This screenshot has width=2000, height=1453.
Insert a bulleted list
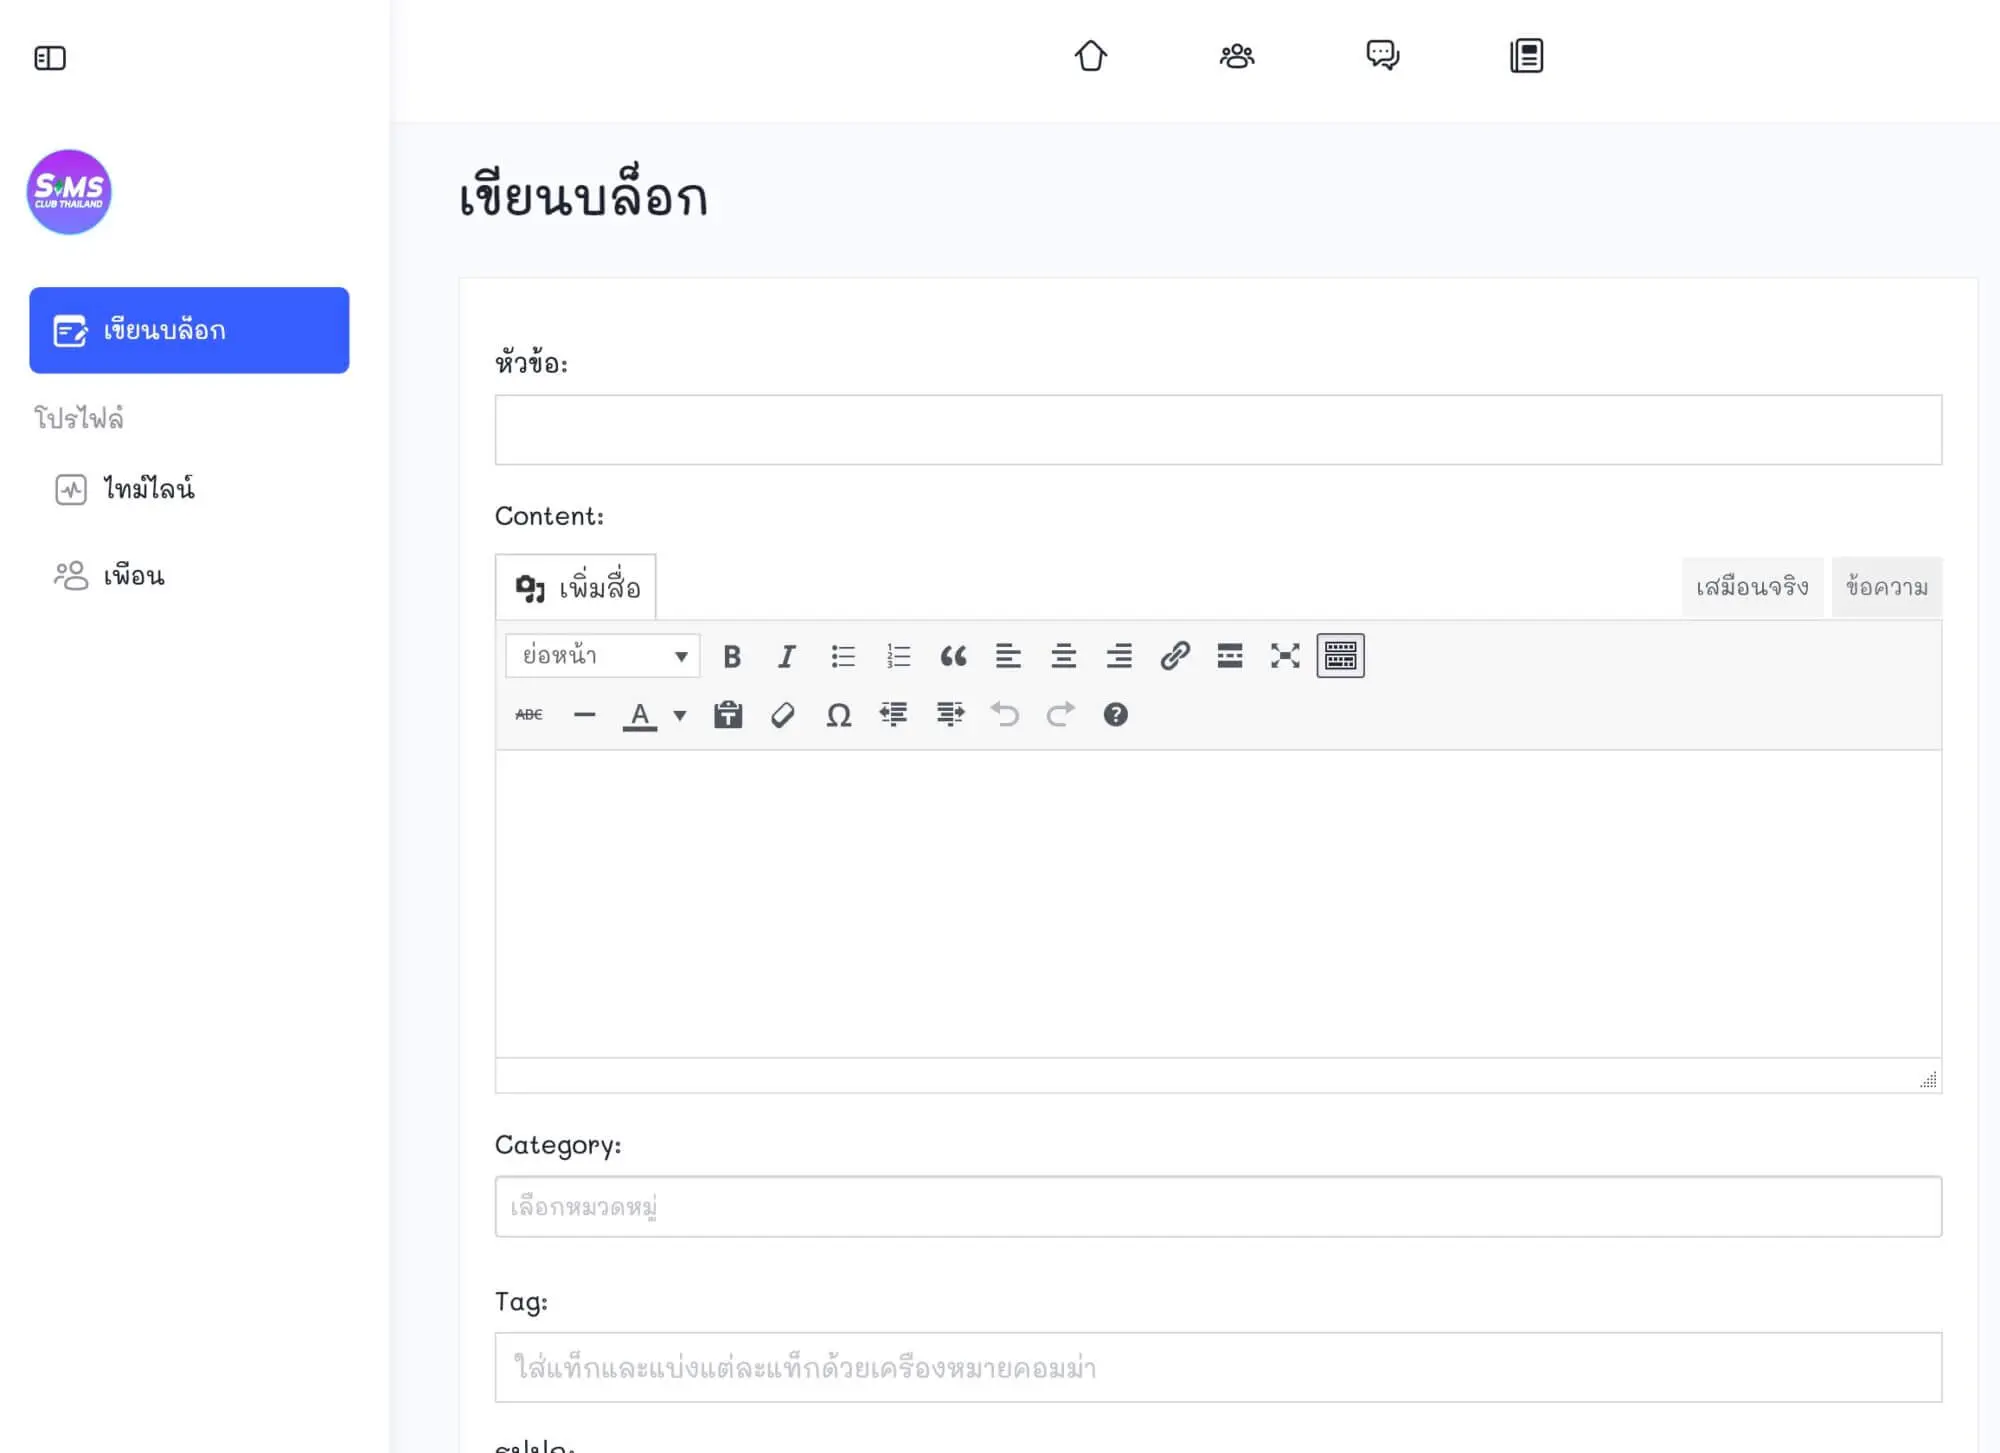[843, 656]
